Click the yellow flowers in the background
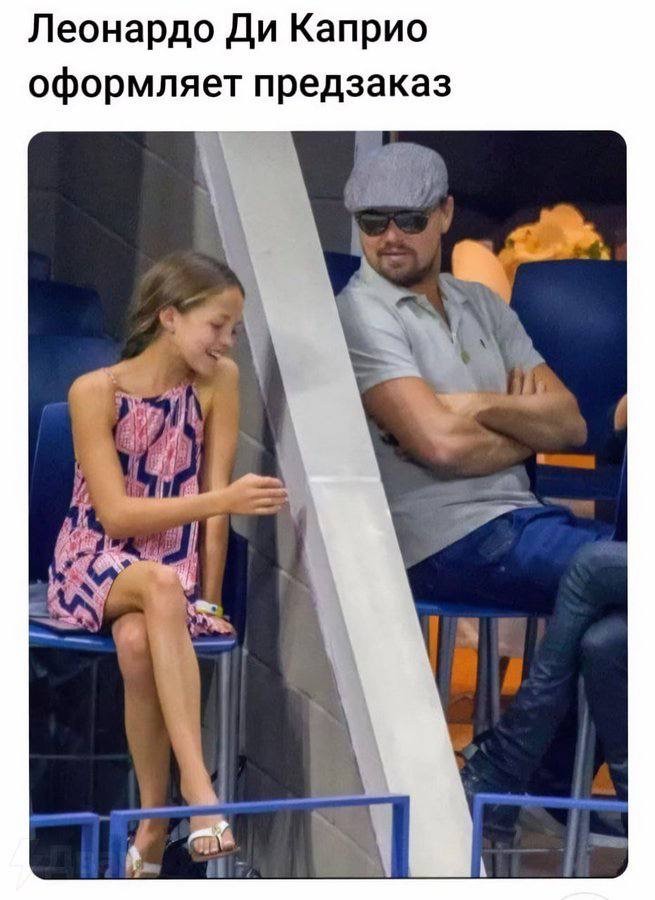 click(x=552, y=236)
